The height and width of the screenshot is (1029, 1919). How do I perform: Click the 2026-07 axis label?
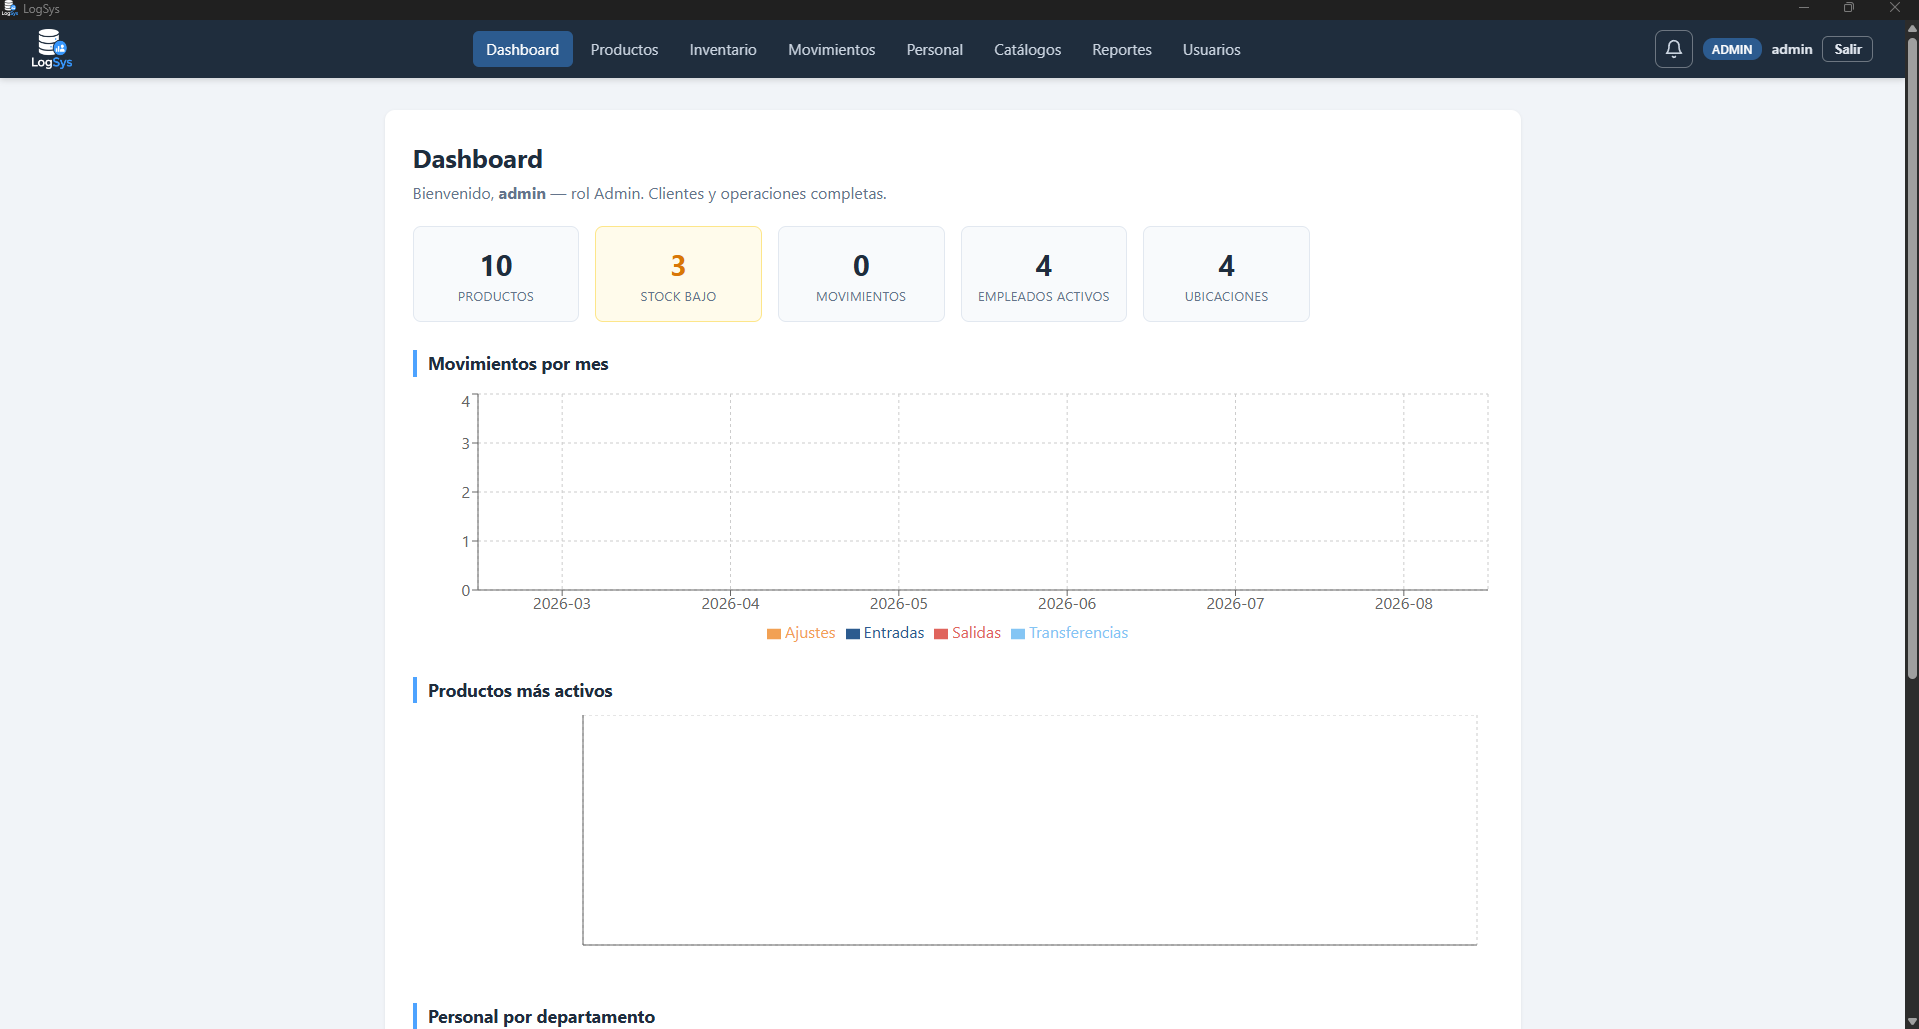click(1235, 604)
